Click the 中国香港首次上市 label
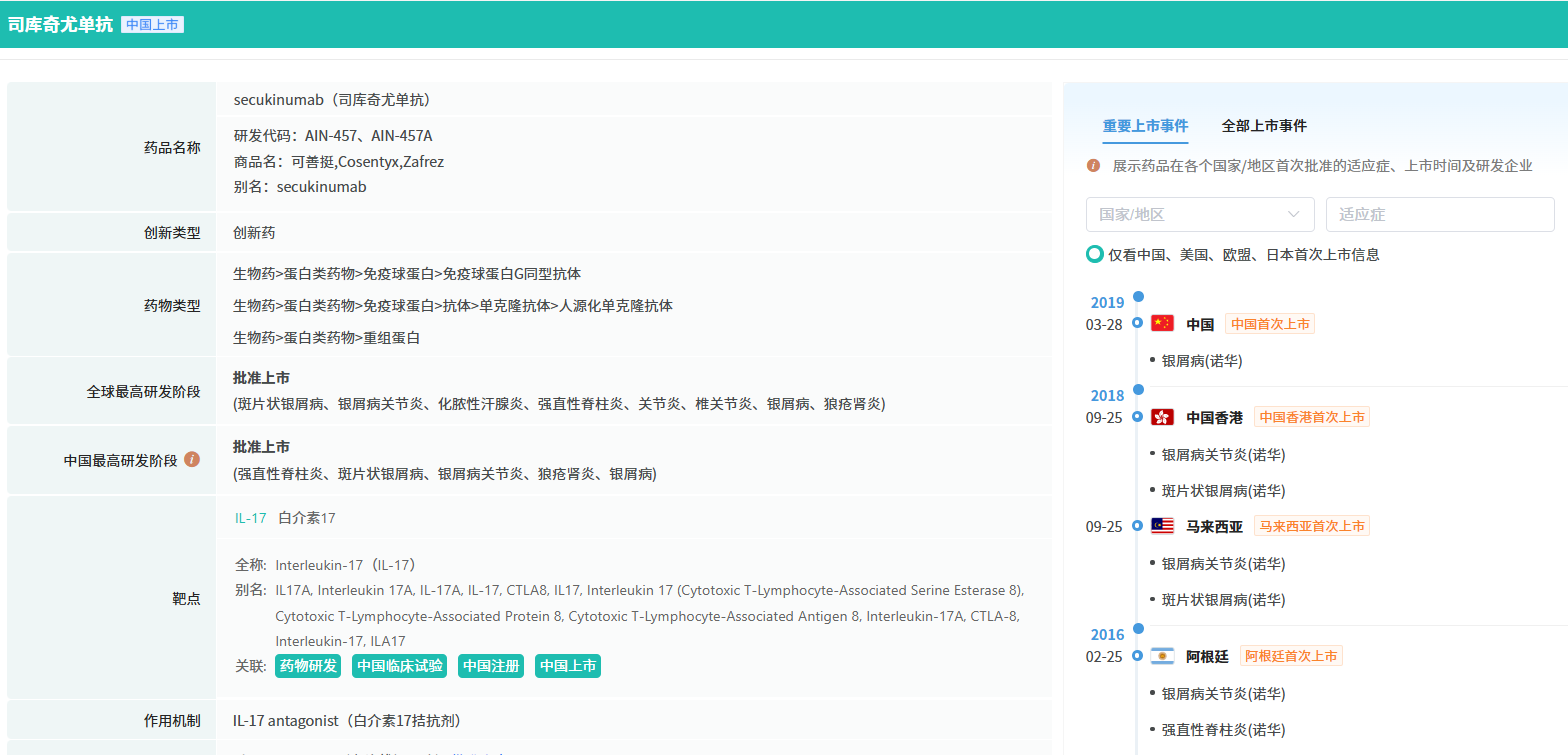1568x755 pixels. [1311, 417]
